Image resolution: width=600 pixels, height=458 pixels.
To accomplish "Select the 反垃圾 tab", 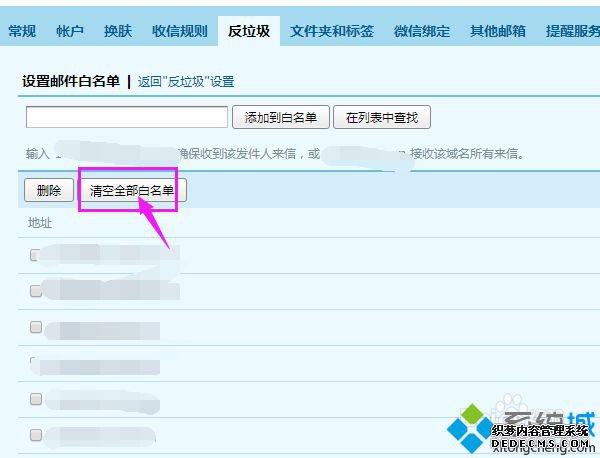I will pos(249,31).
